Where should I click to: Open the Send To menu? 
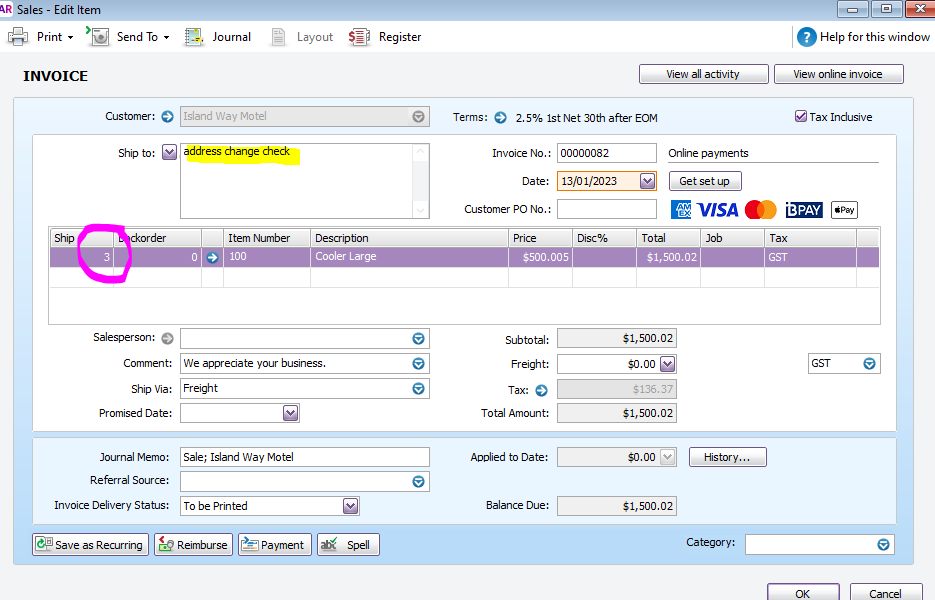128,37
